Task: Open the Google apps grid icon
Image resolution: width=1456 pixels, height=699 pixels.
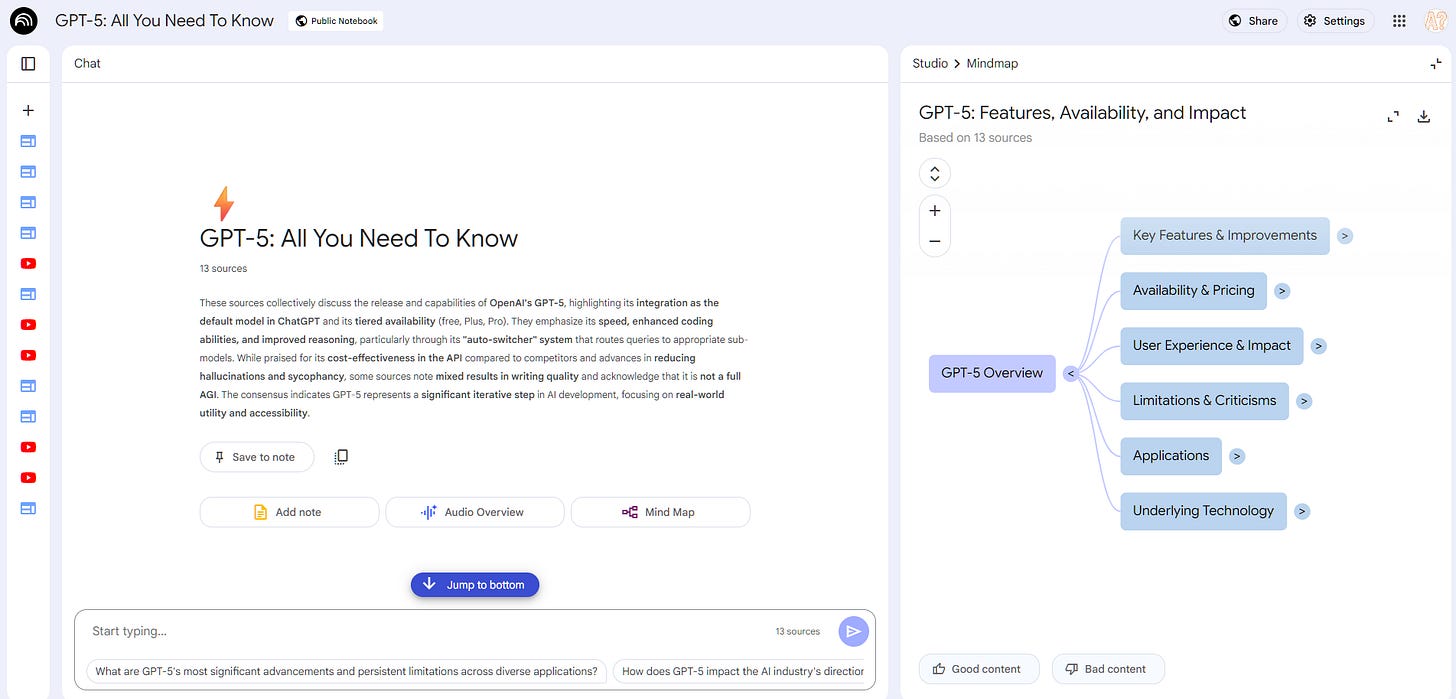Action: pos(1400,21)
